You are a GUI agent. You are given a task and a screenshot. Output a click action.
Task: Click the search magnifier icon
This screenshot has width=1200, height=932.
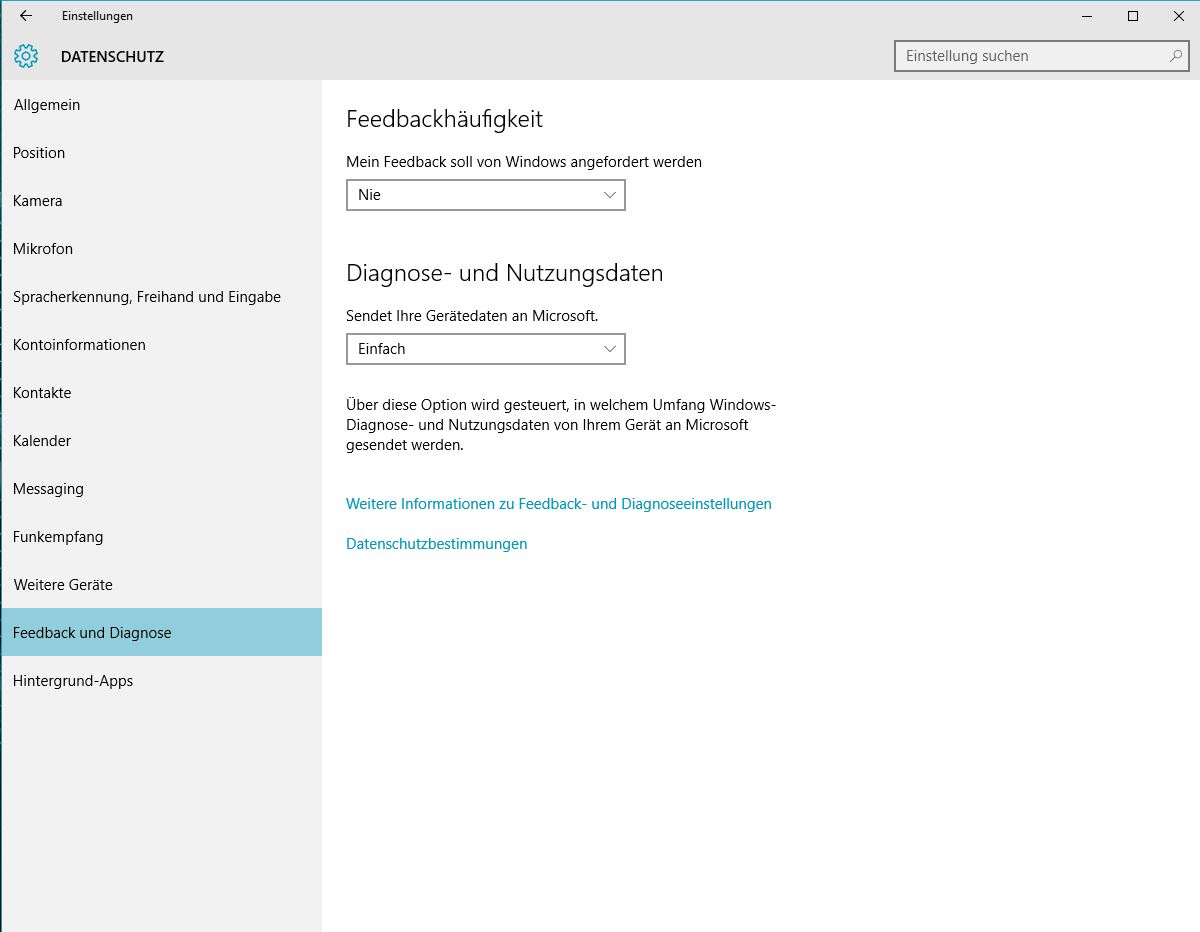tap(1176, 56)
